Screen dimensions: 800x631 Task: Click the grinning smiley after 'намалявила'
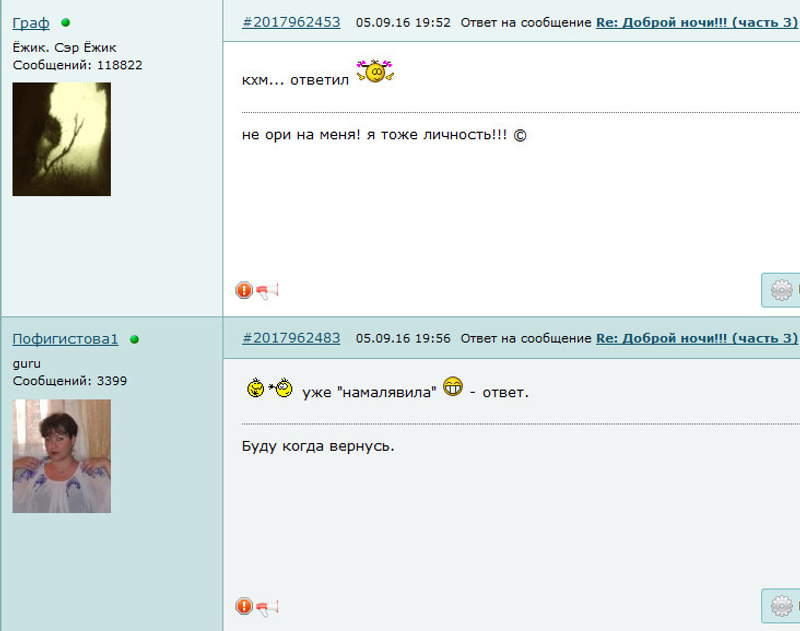pyautogui.click(x=453, y=387)
